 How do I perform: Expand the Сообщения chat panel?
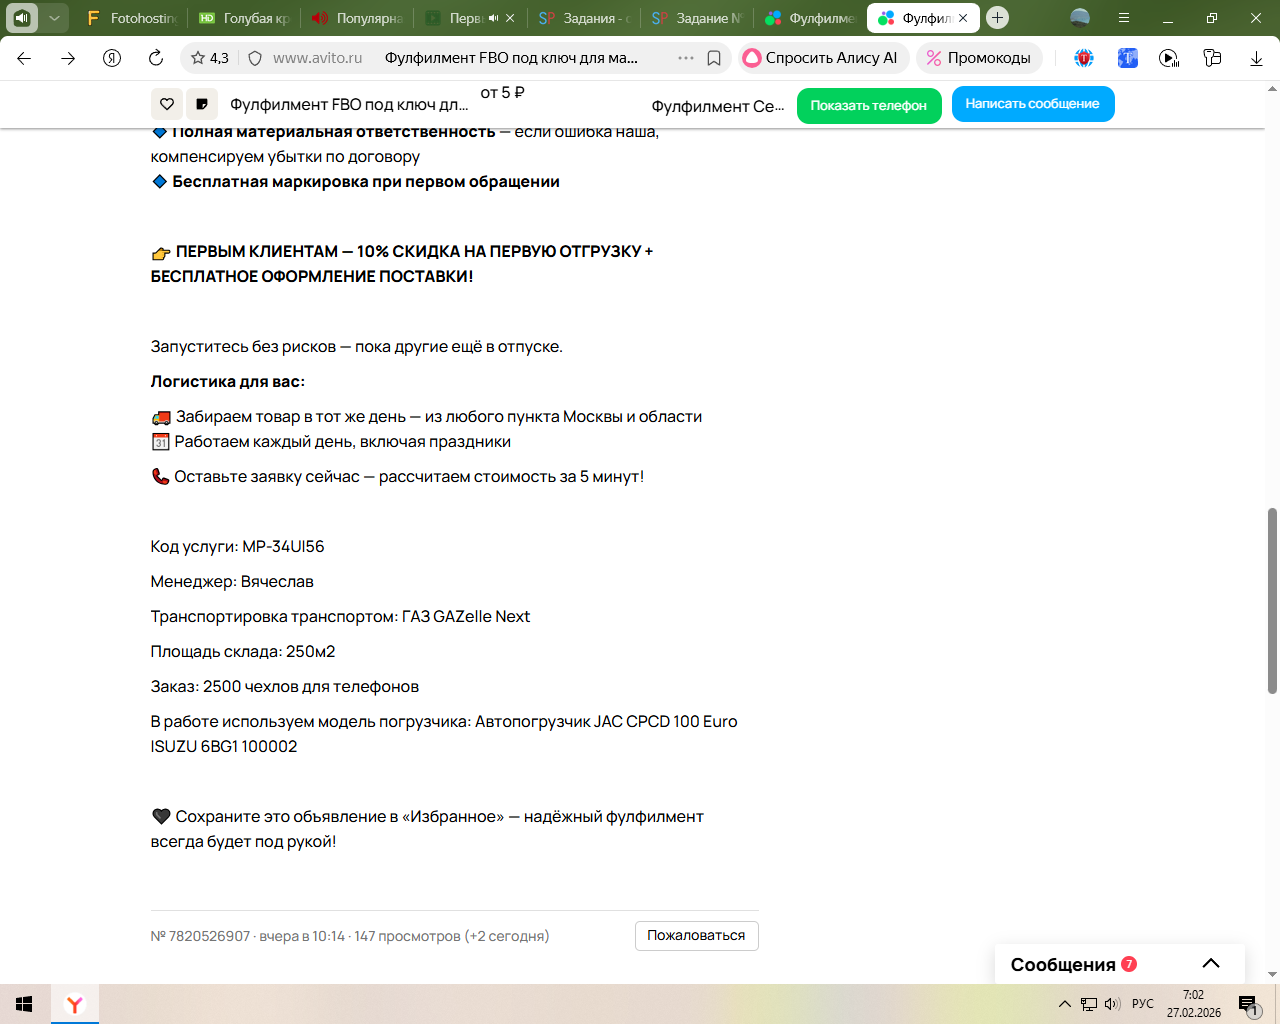coord(1119,964)
